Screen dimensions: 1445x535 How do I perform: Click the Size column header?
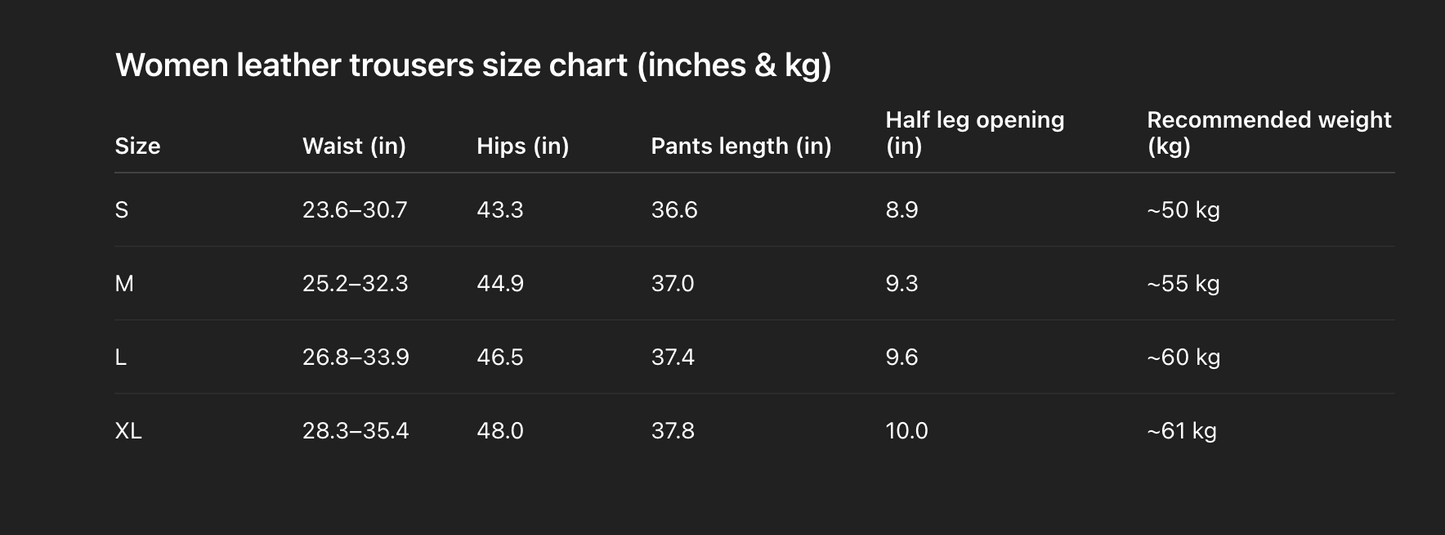pos(138,146)
